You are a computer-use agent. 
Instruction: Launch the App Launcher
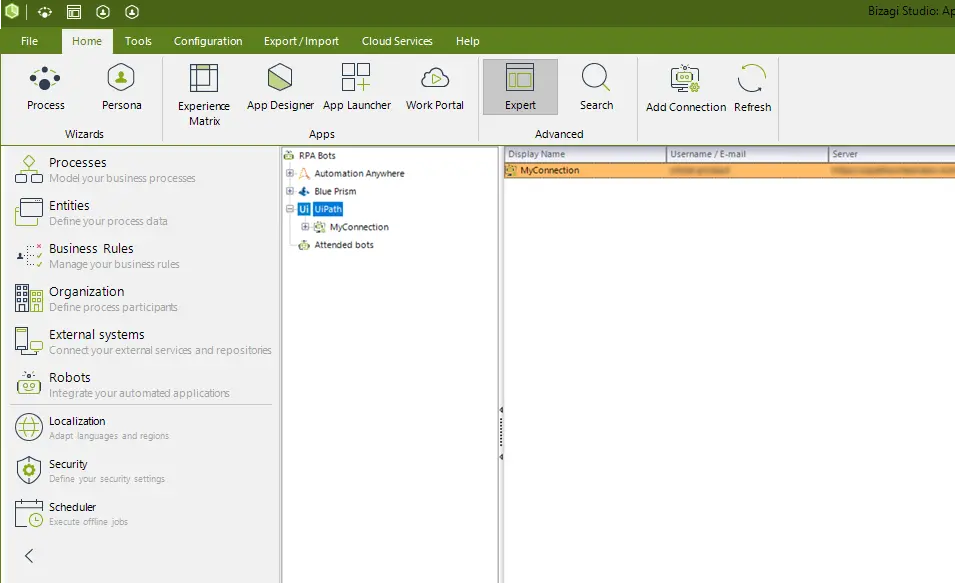coord(357,88)
